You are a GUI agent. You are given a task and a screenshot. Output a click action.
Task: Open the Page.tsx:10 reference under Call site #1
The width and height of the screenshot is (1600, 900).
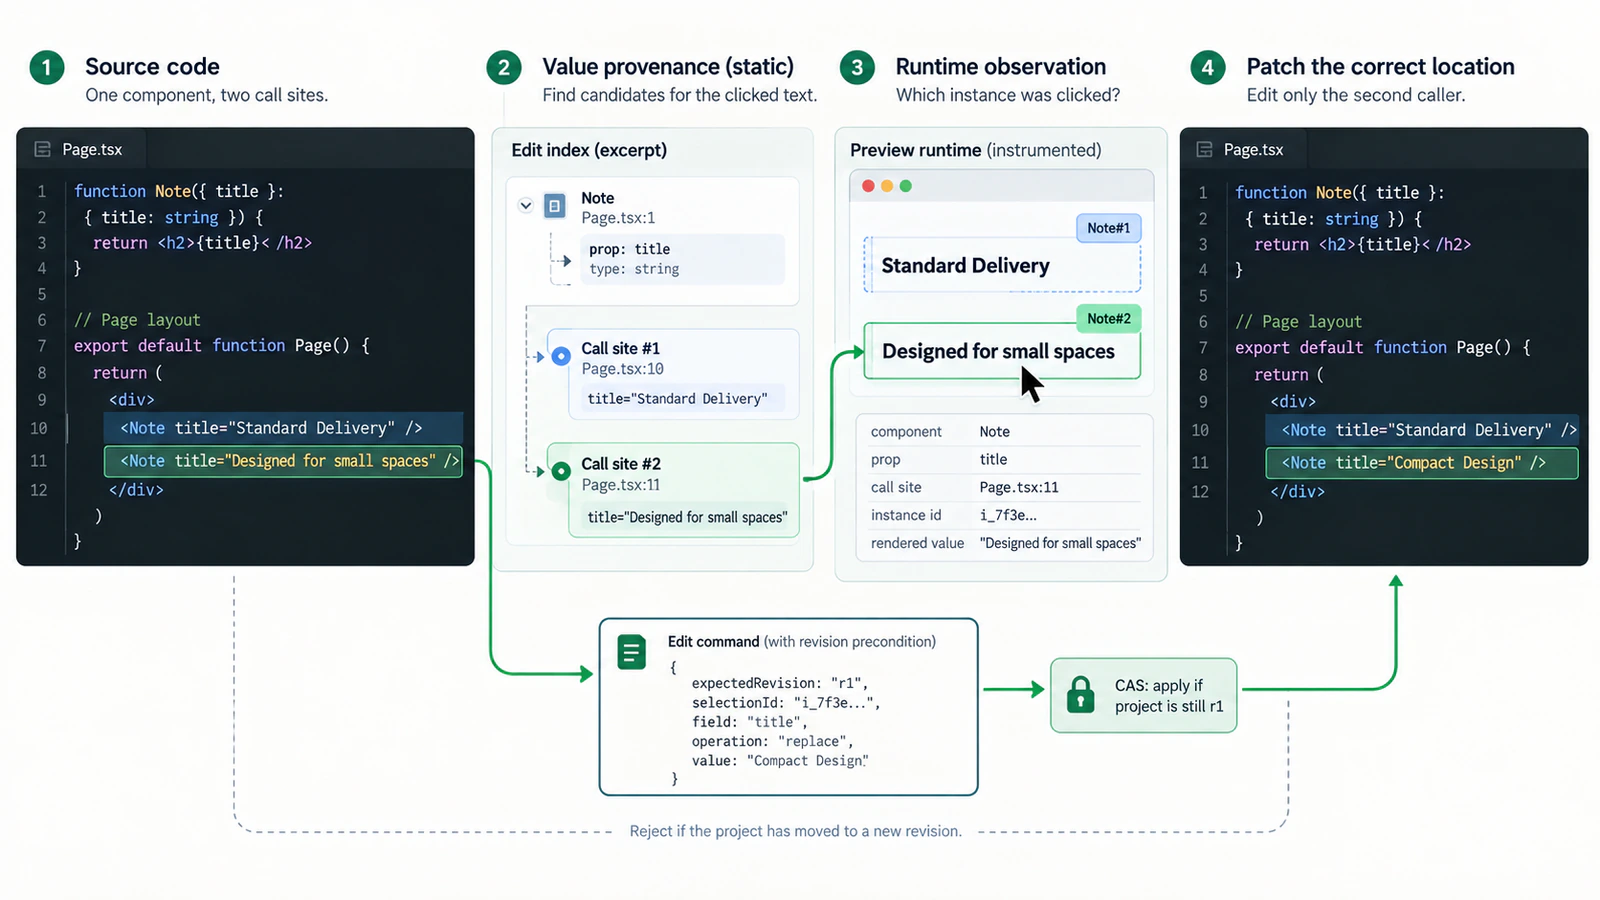click(622, 369)
